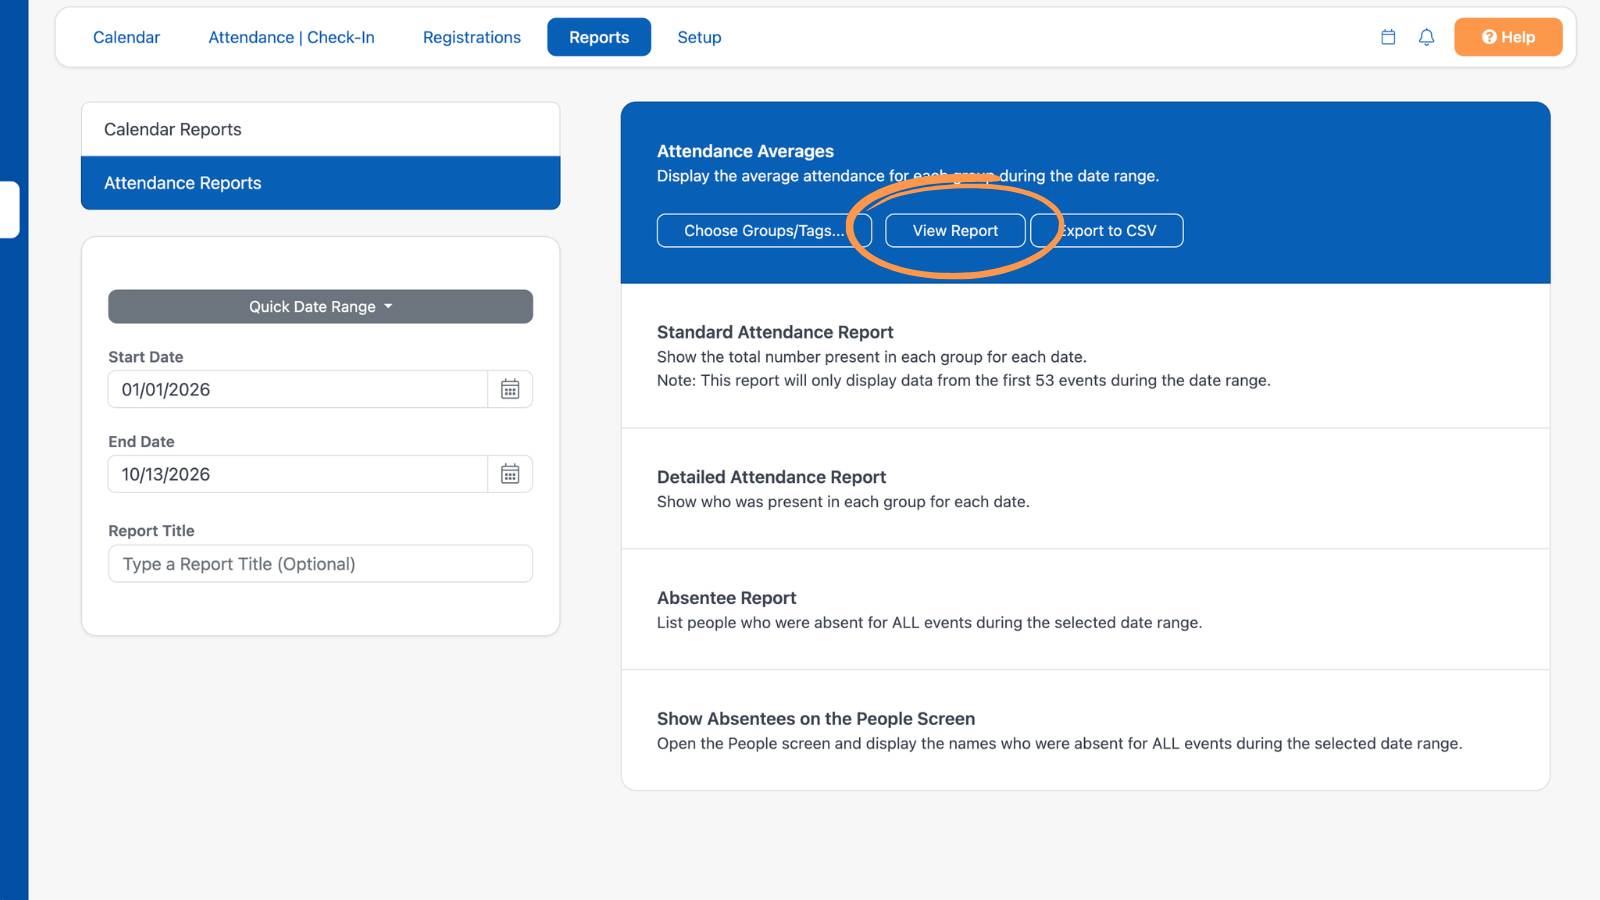Click the End Date input field
The image size is (1600, 900).
click(298, 474)
